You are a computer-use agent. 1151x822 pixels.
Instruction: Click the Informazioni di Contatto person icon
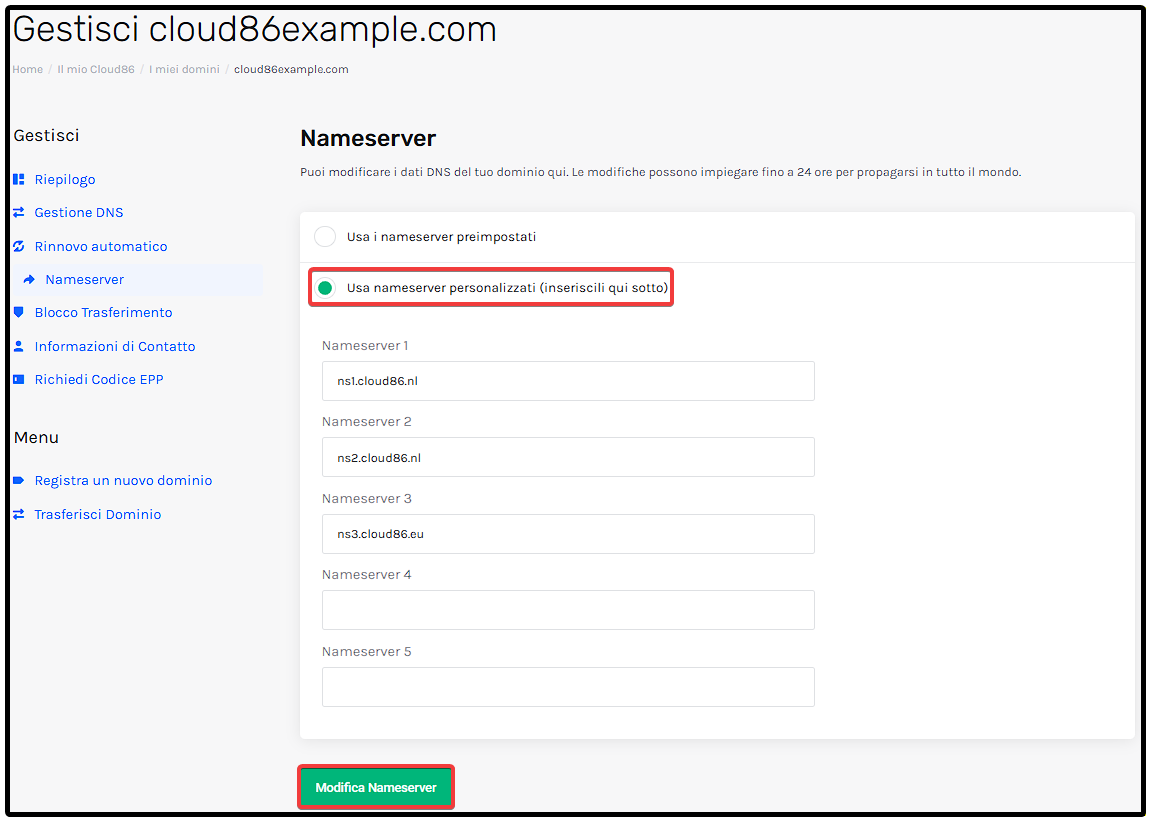click(x=19, y=346)
